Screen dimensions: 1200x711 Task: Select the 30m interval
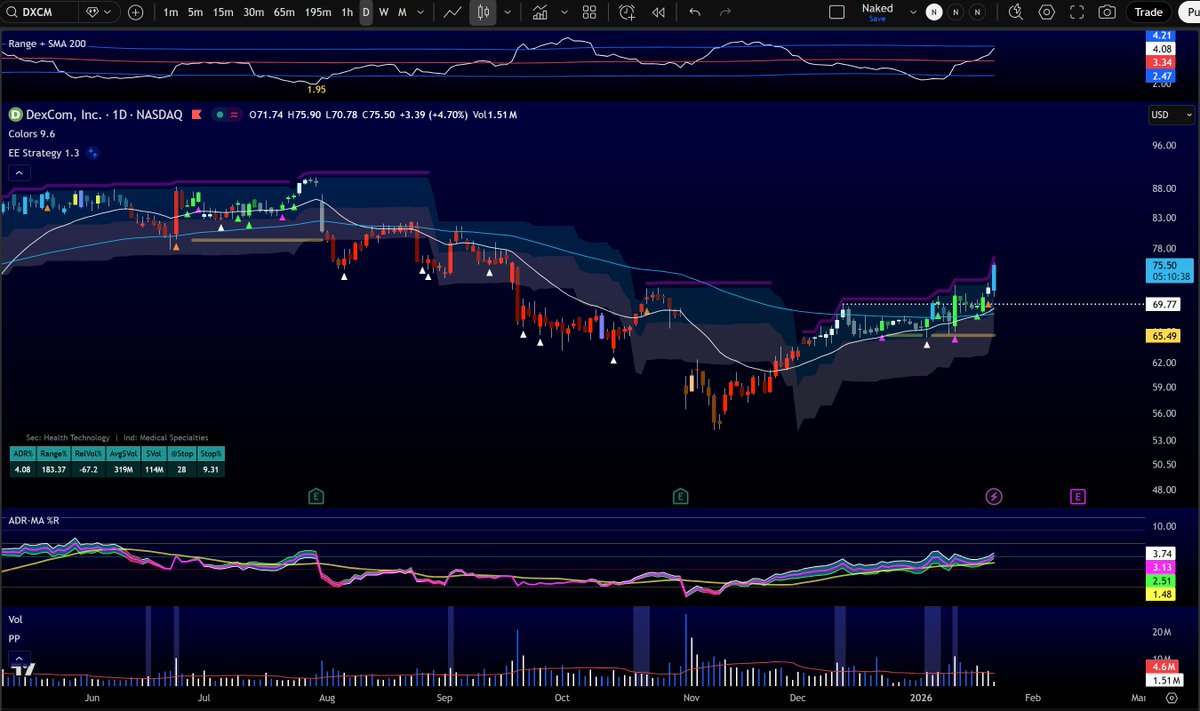(x=254, y=12)
